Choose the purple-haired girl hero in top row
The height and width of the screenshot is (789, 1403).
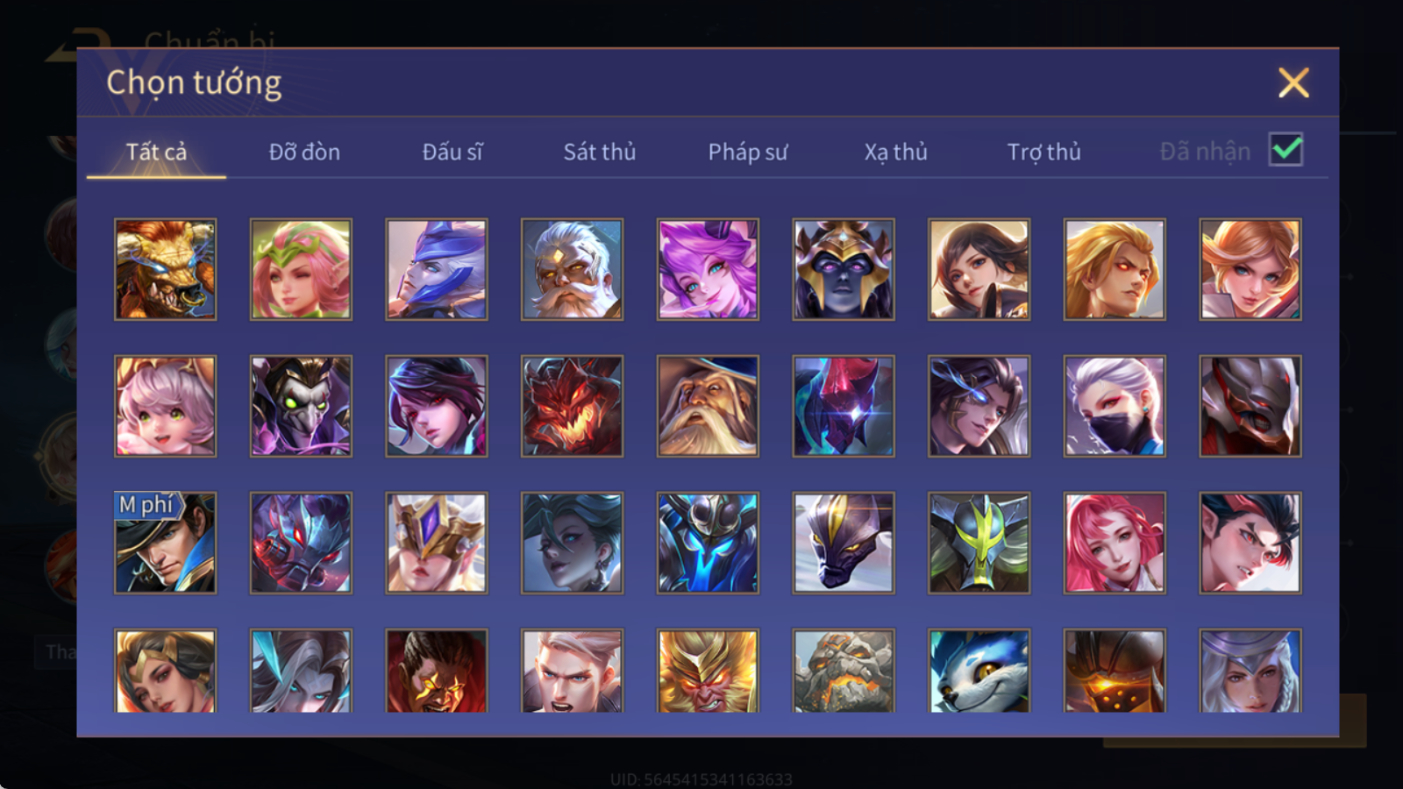click(x=708, y=269)
